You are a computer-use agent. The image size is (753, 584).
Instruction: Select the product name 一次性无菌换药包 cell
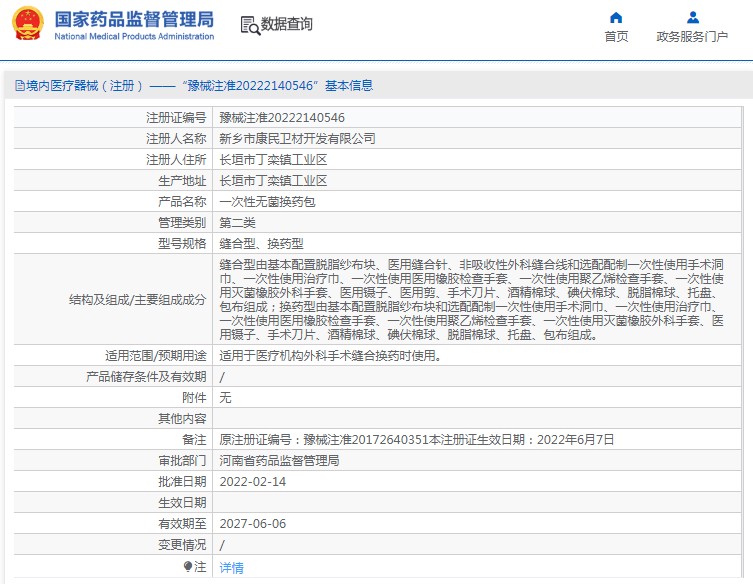click(x=477, y=201)
